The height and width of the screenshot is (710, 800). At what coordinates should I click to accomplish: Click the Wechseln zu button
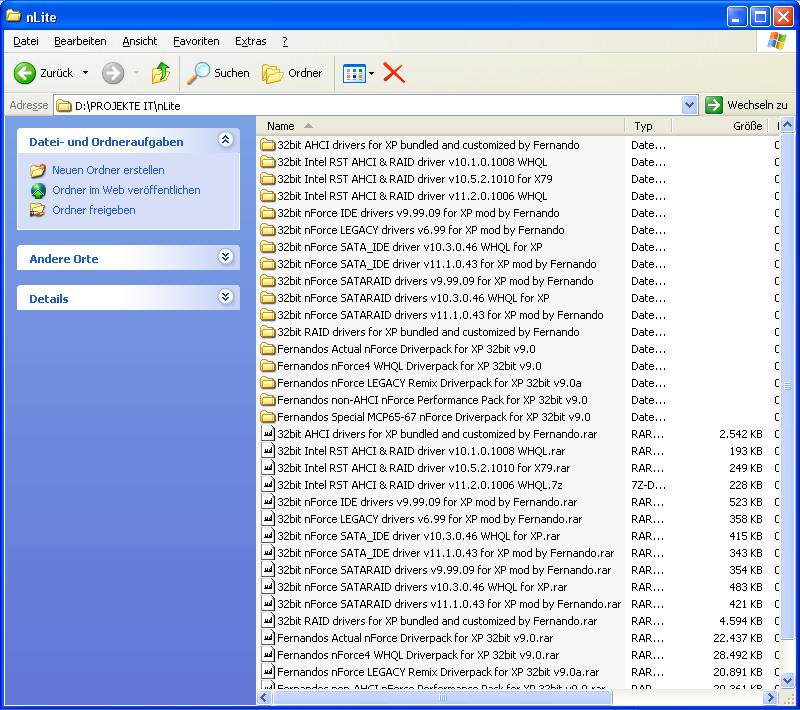[x=746, y=105]
